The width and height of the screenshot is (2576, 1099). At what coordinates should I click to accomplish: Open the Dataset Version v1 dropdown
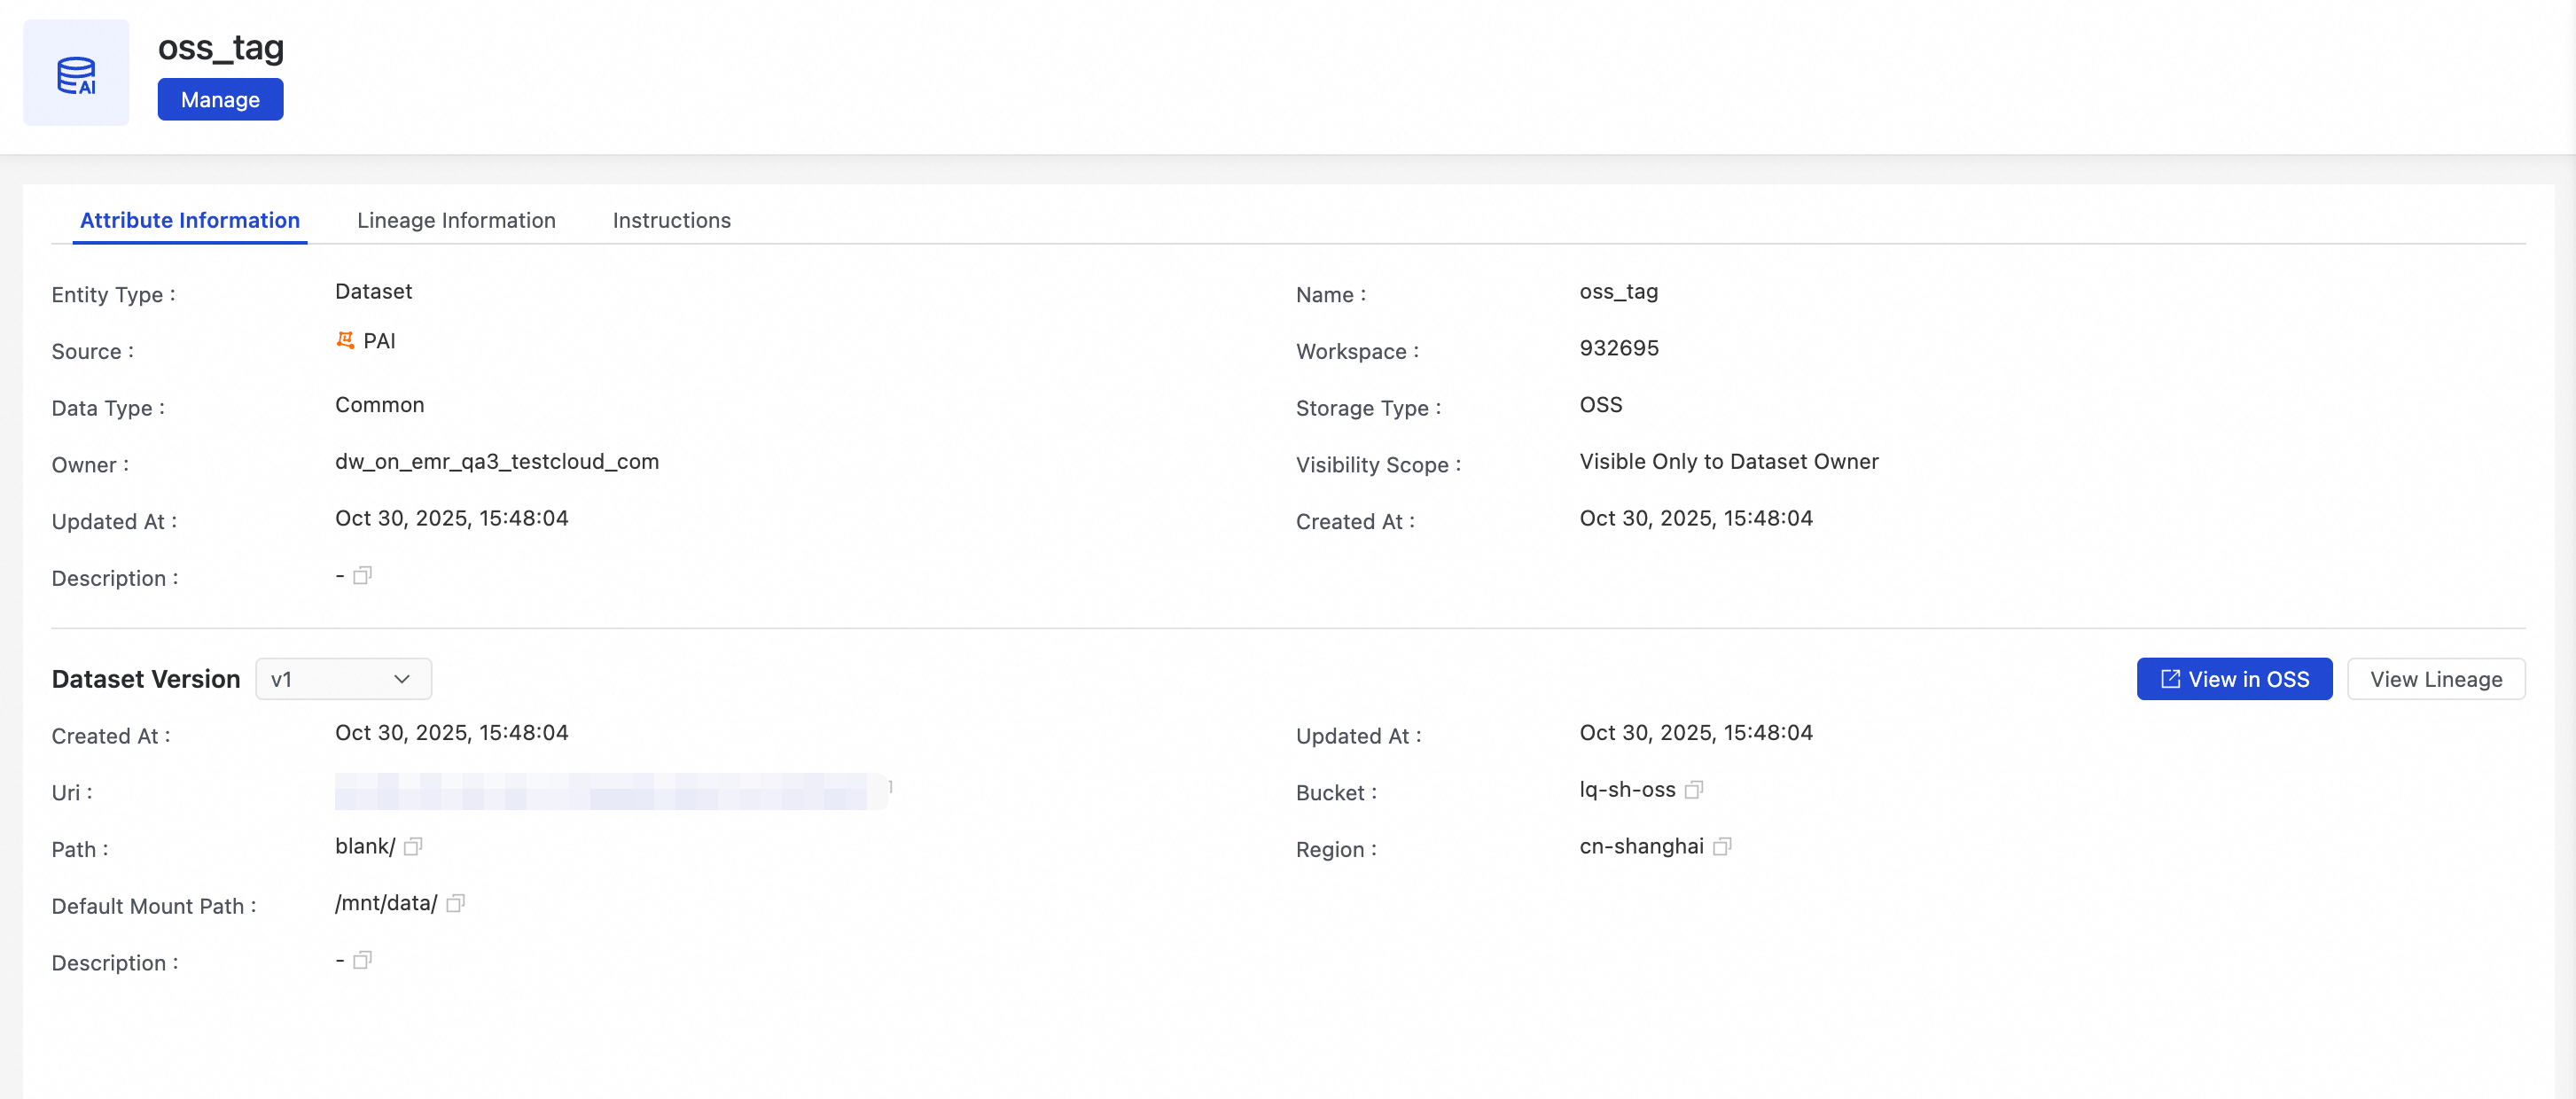click(343, 680)
